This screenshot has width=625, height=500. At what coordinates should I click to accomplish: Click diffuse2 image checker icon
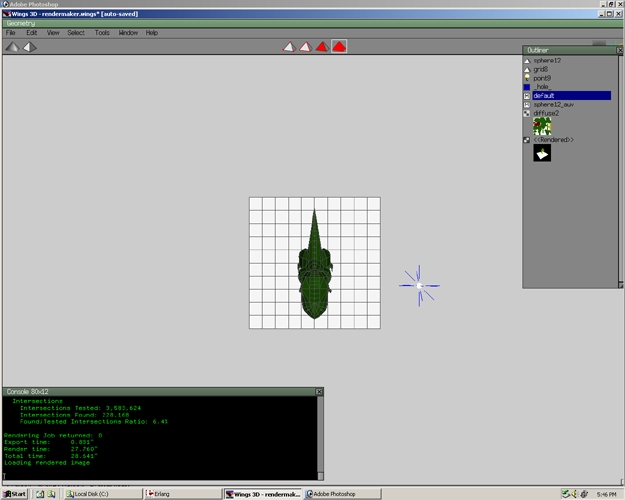[x=527, y=113]
